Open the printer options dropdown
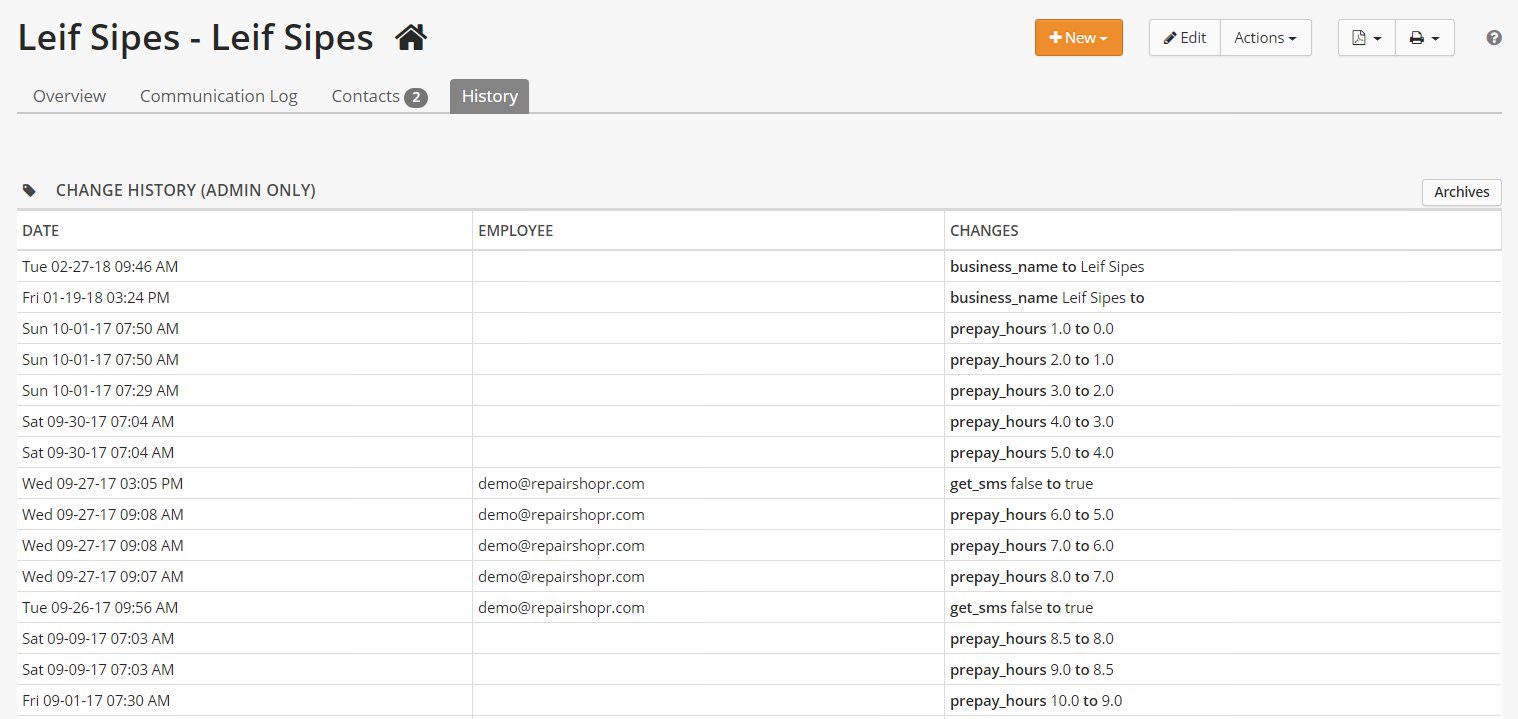The image size is (1518, 719). tap(1425, 38)
